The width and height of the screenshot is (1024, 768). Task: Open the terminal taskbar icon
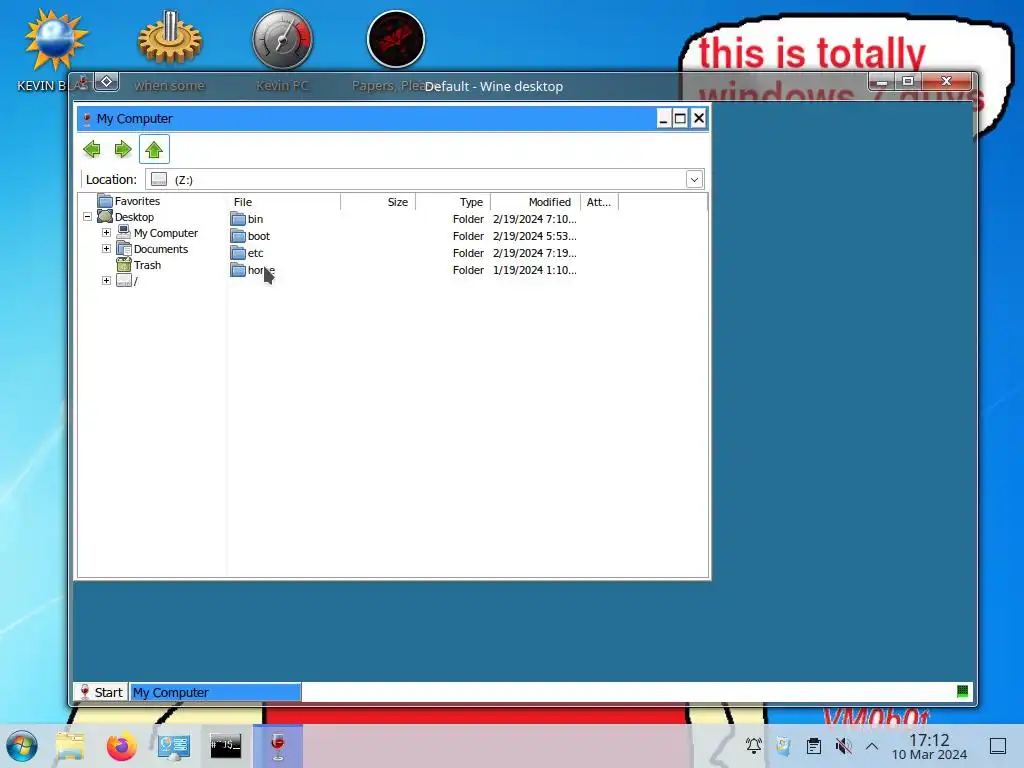pos(225,745)
